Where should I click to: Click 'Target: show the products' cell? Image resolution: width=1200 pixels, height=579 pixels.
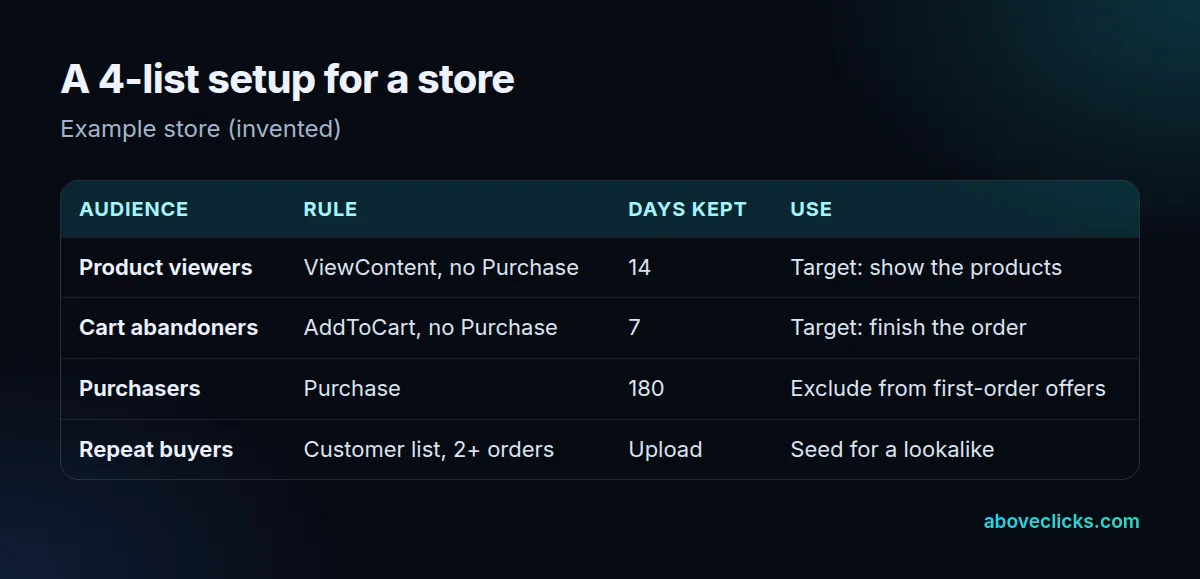tap(926, 268)
